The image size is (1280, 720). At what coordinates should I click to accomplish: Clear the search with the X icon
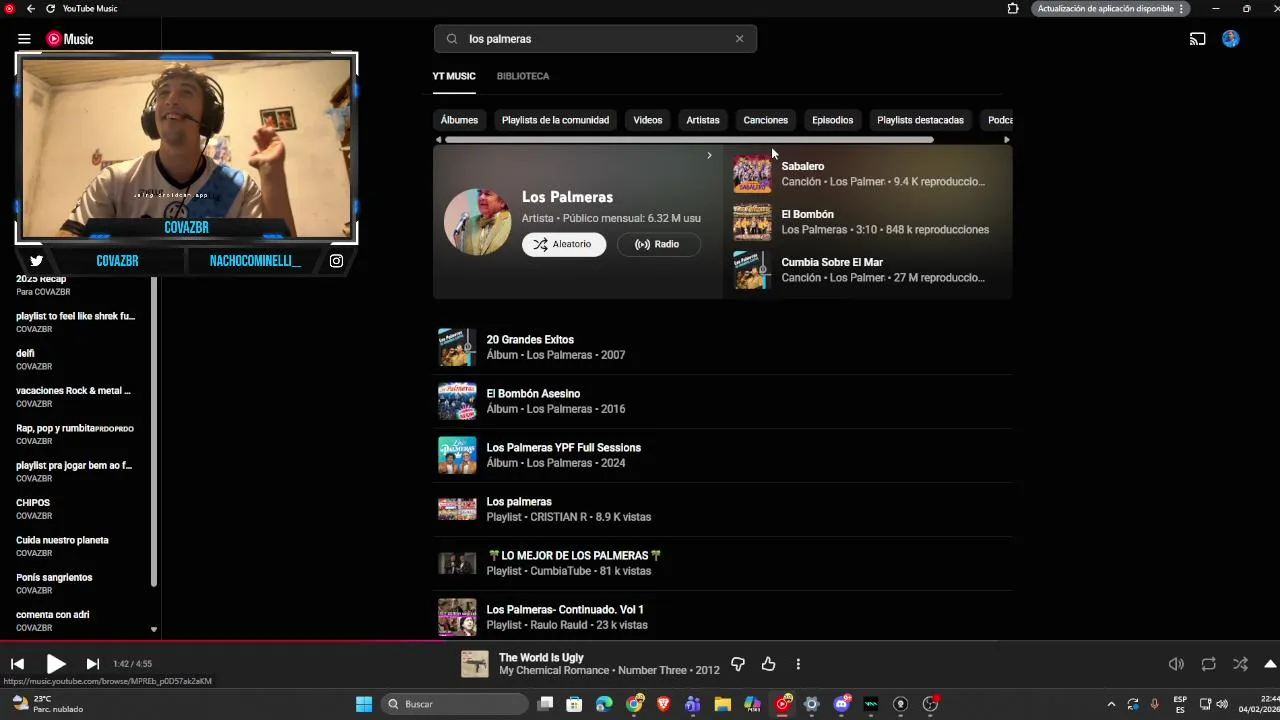739,39
